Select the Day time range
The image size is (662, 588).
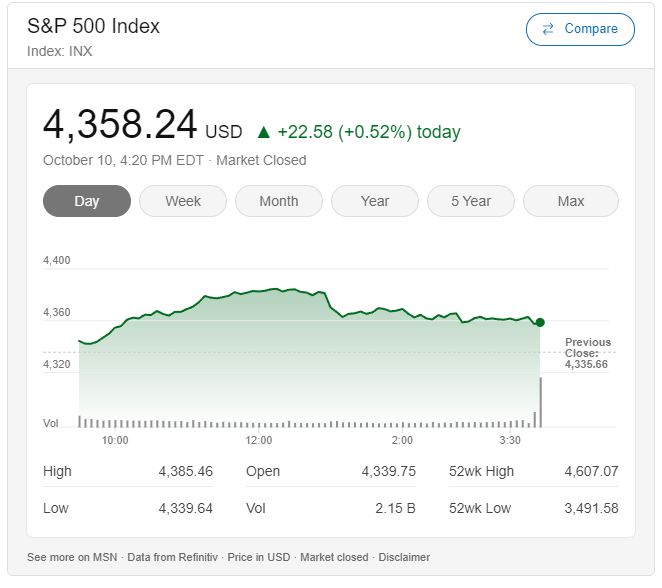point(87,201)
